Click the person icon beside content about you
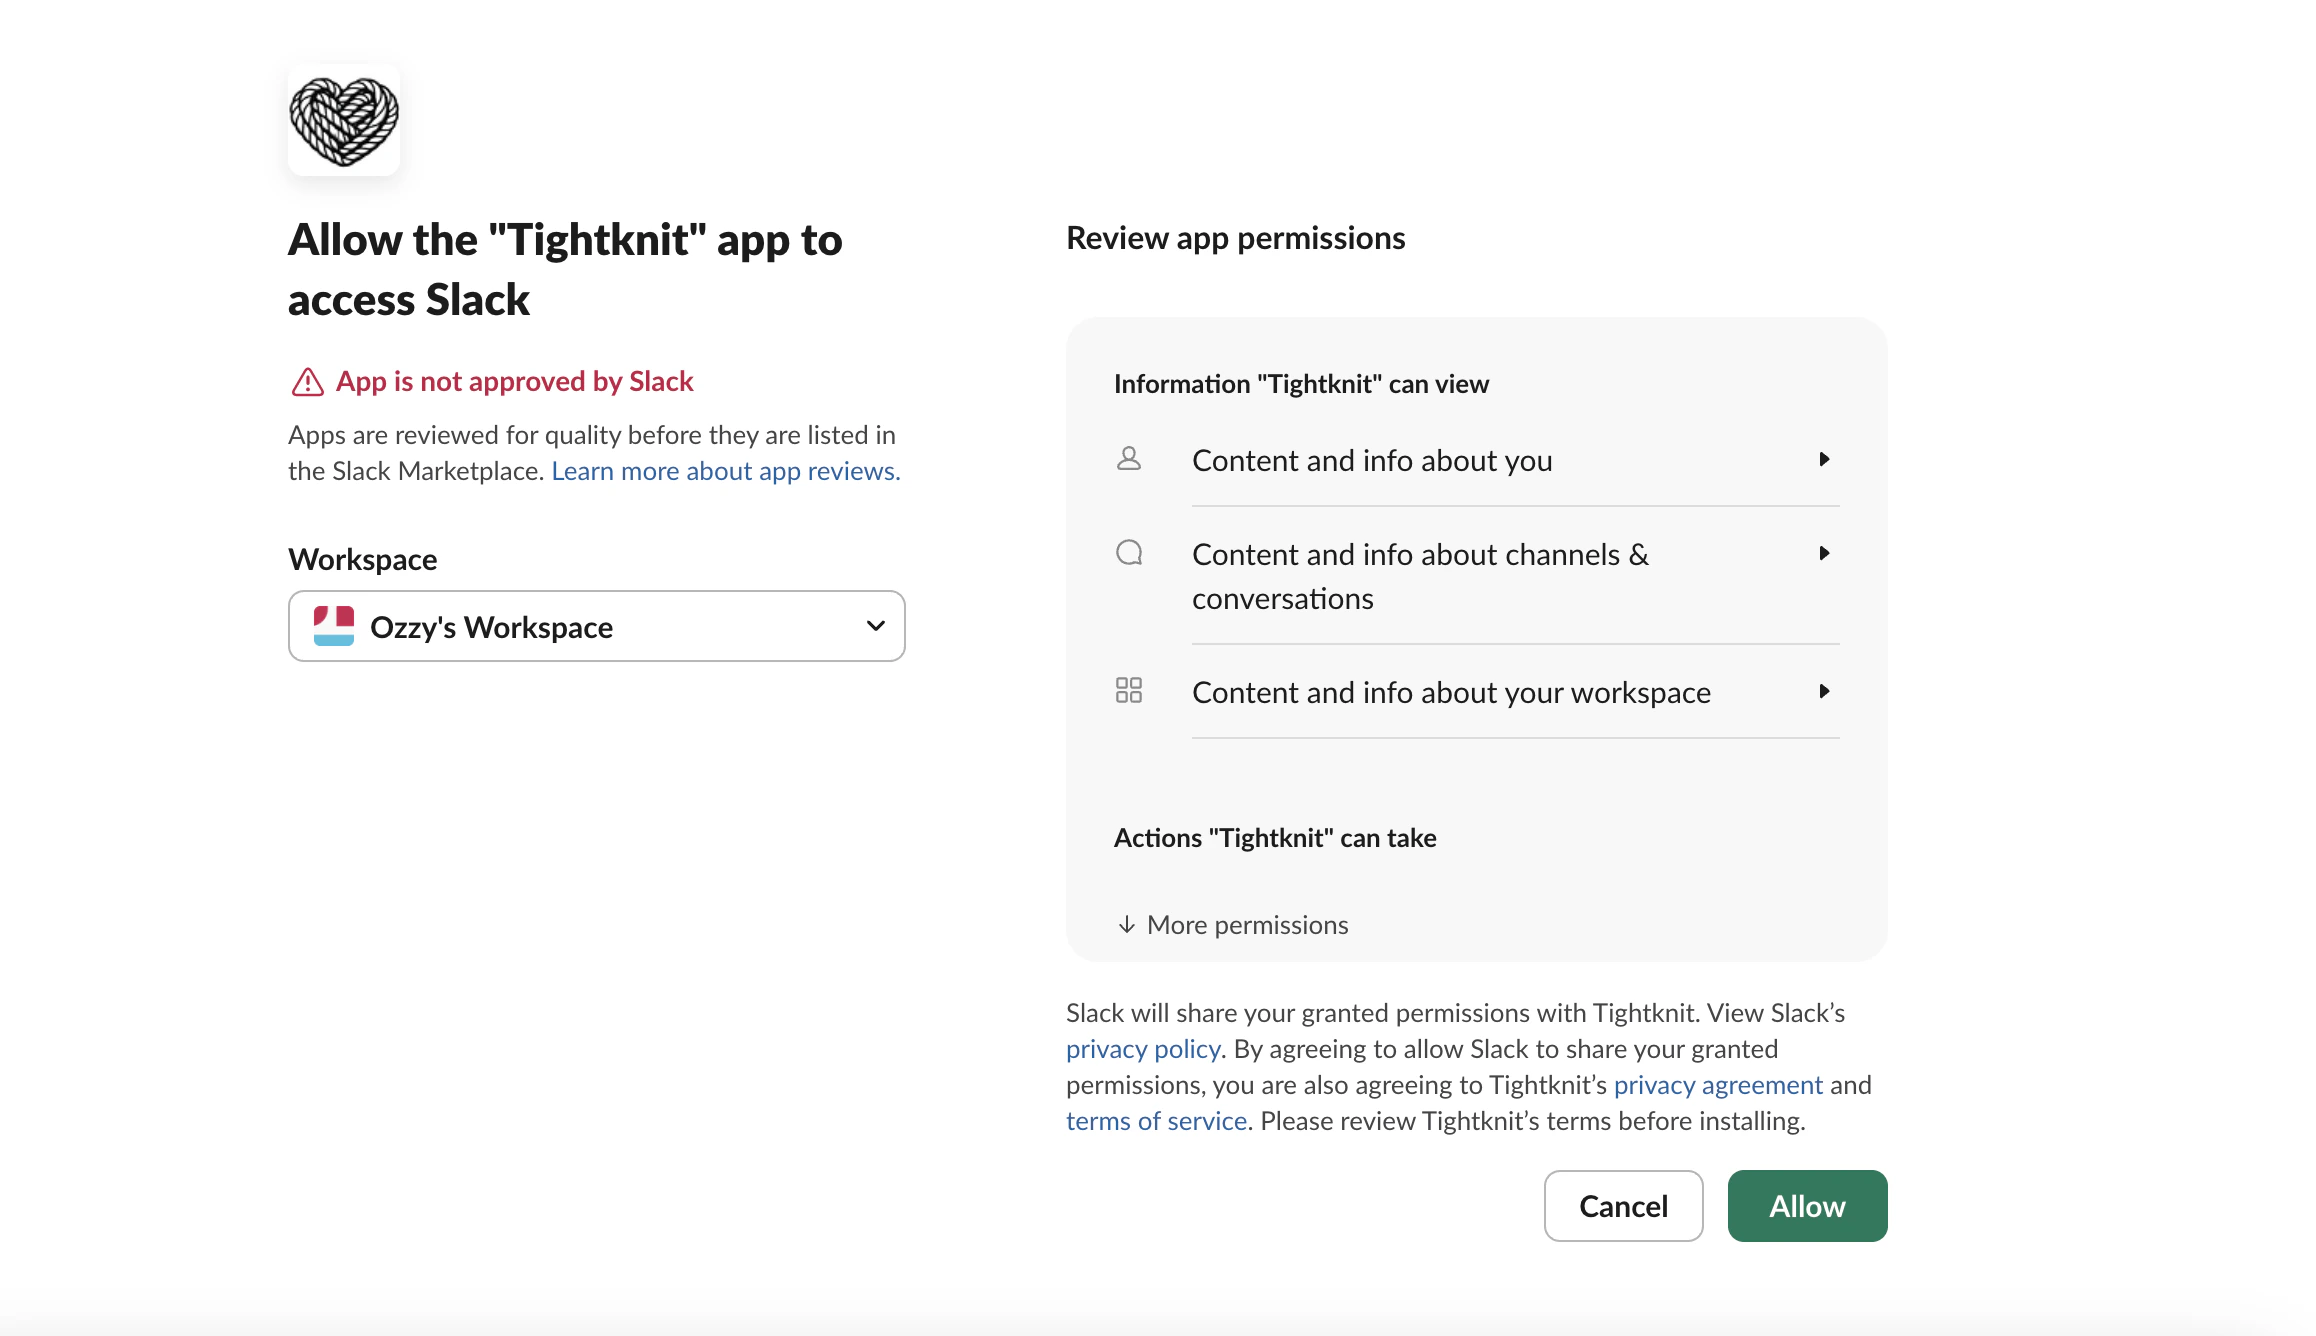 (x=1129, y=459)
